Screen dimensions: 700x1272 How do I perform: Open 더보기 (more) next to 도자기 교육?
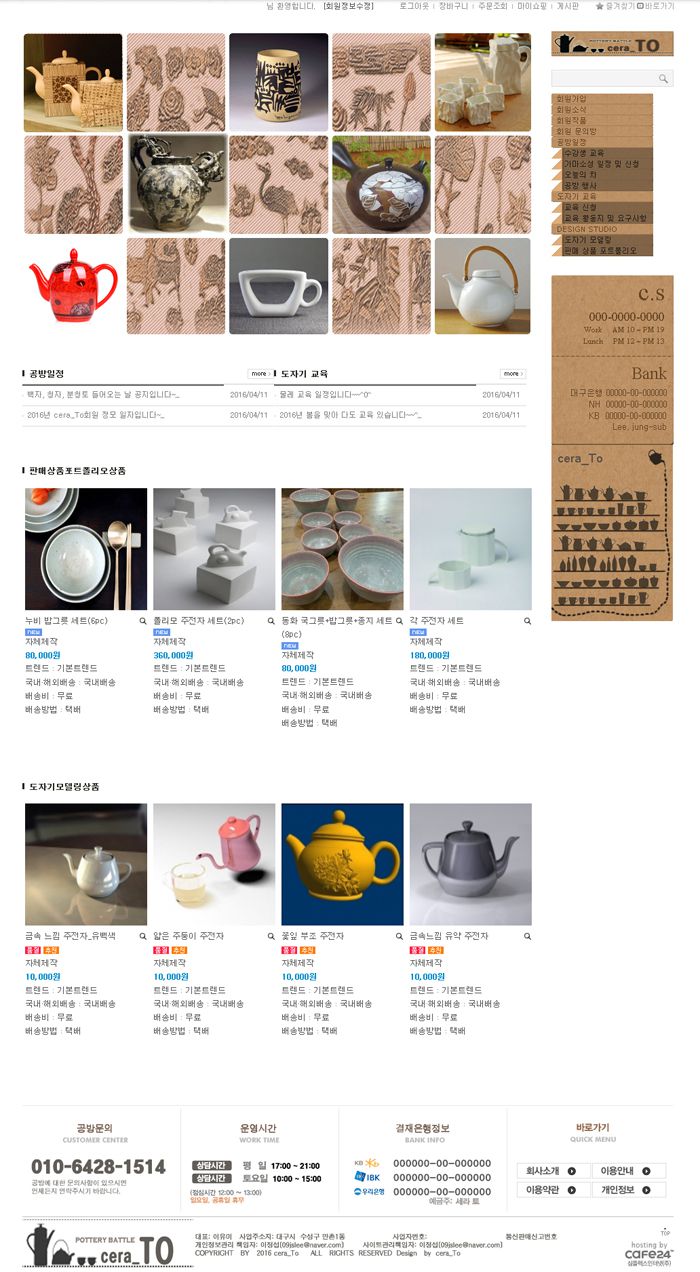point(513,374)
